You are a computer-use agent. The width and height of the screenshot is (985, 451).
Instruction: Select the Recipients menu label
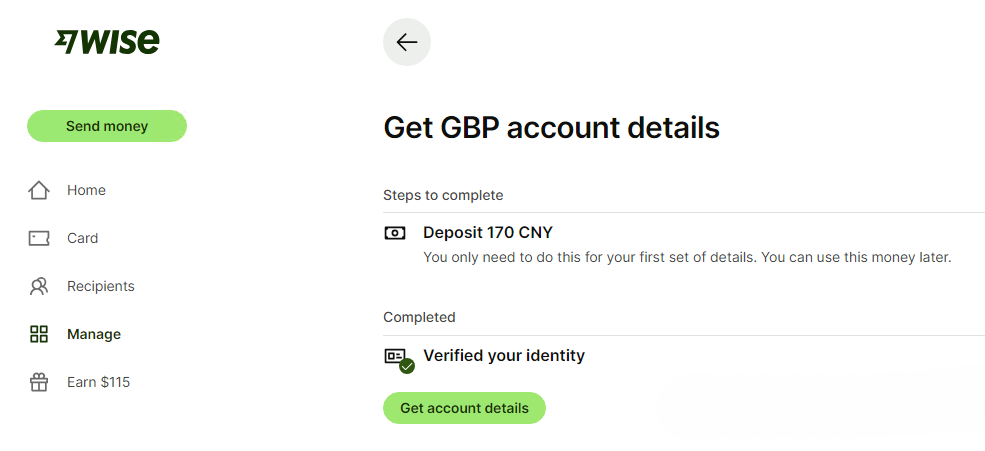[100, 286]
